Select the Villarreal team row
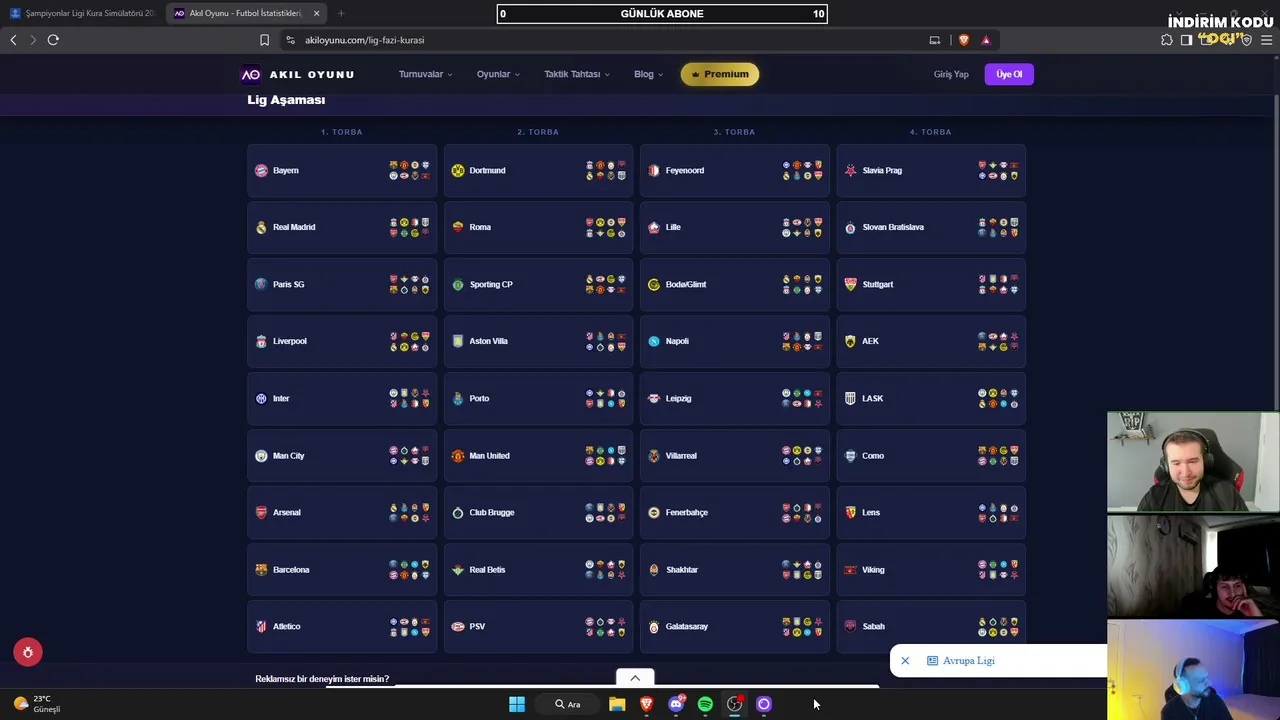1280x720 pixels. coord(735,456)
